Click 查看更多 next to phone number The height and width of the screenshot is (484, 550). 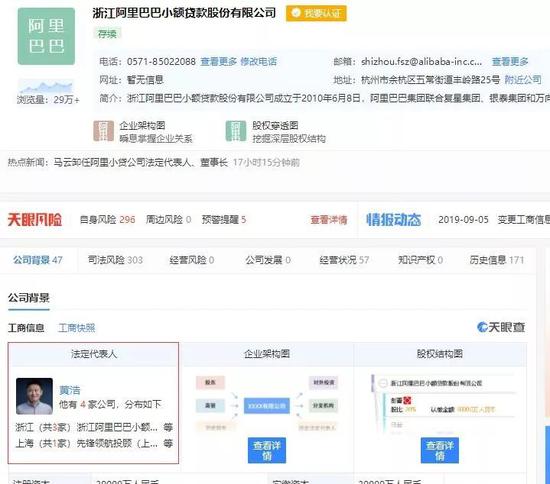[219, 62]
